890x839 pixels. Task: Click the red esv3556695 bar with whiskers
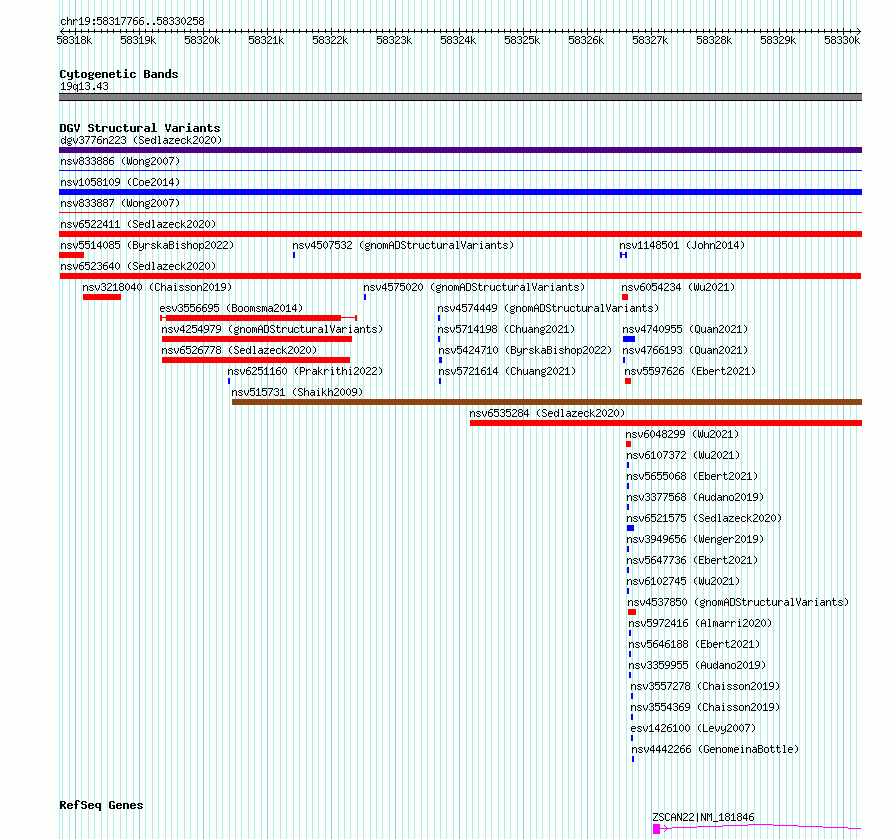pyautogui.click(x=258, y=318)
